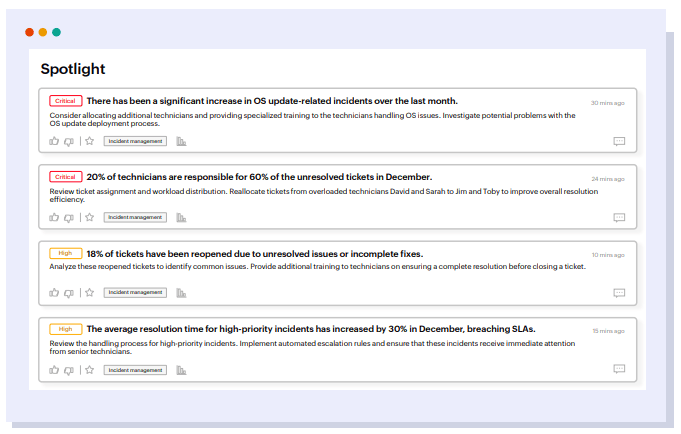Click the '10 mins ago' timestamp

(608, 255)
